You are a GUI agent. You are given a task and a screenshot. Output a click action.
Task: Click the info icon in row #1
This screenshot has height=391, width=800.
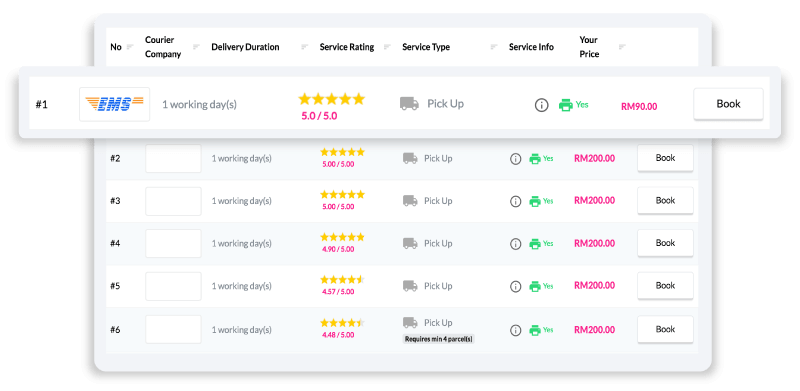click(541, 105)
